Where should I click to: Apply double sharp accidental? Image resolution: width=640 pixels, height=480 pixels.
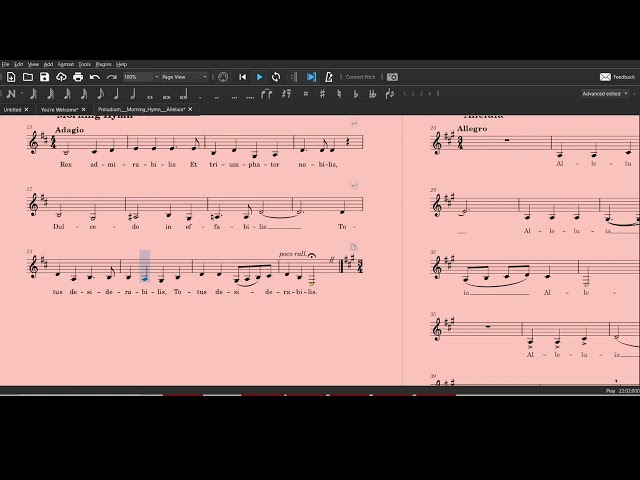pyautogui.click(x=306, y=94)
